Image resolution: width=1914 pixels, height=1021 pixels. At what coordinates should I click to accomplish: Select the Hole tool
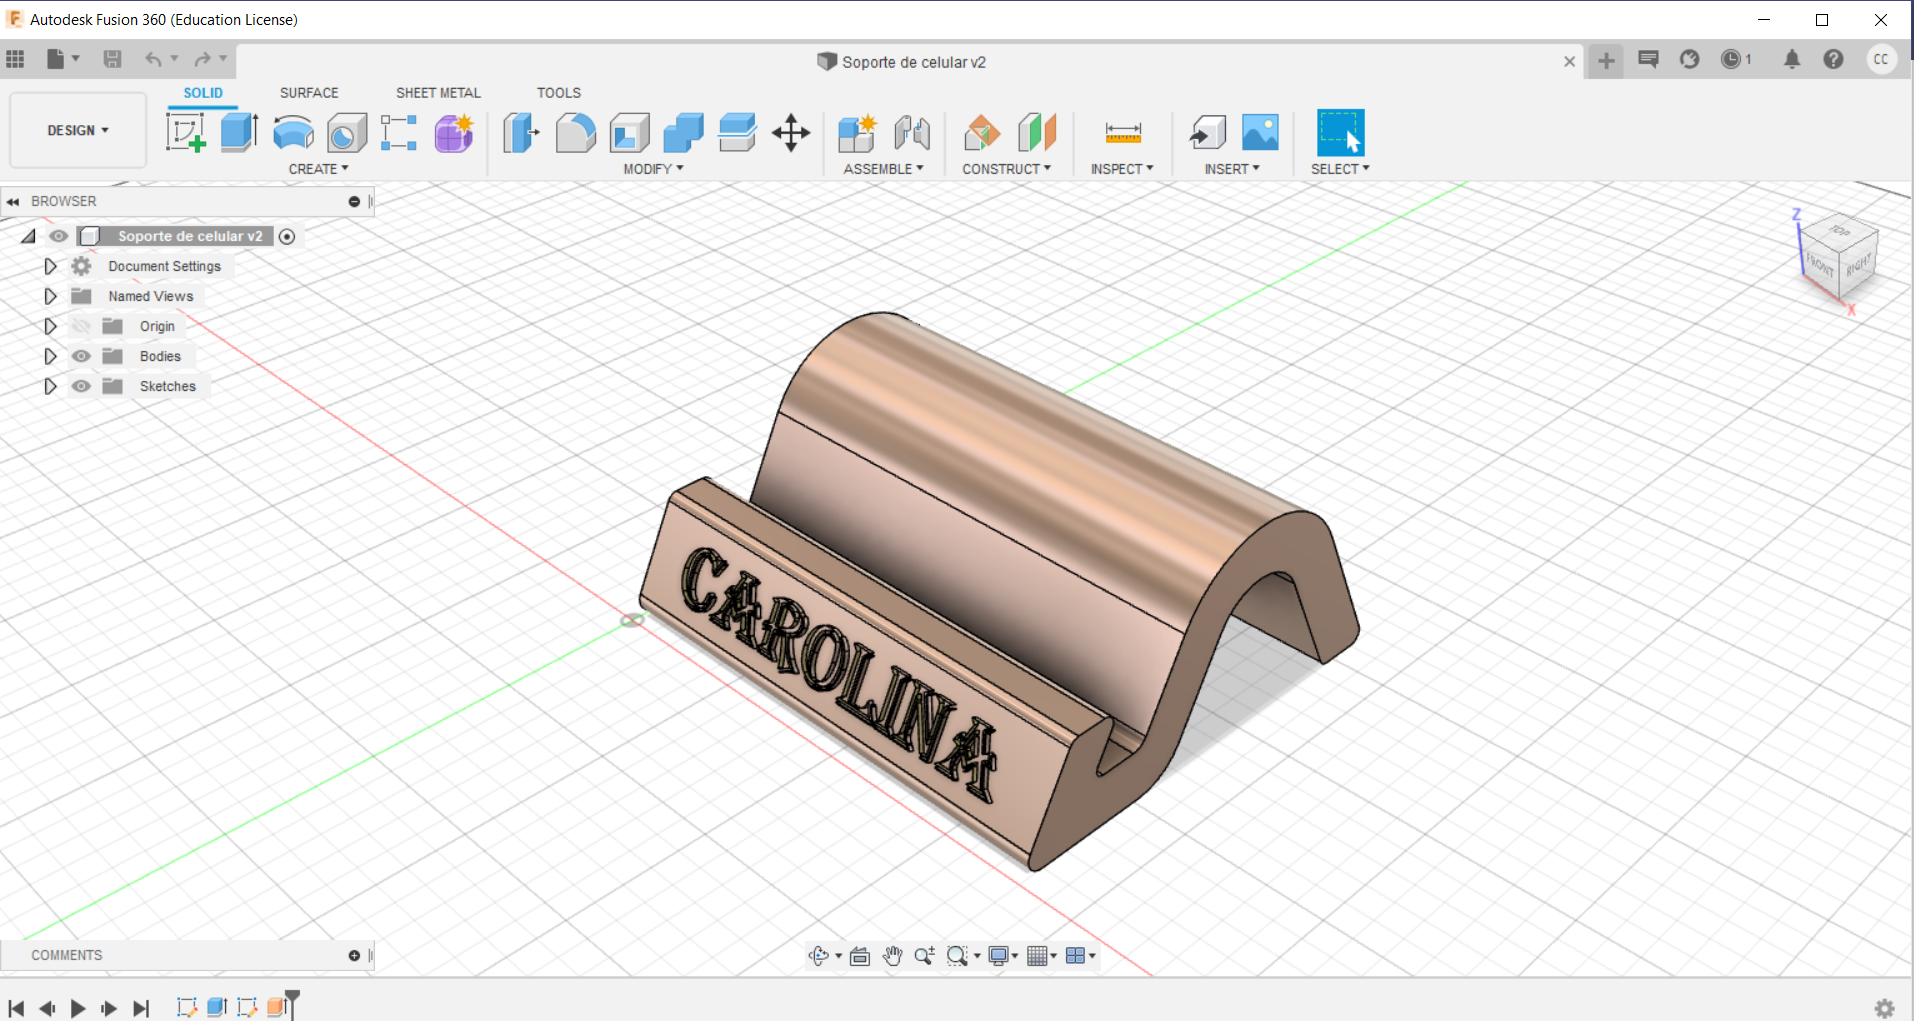347,132
